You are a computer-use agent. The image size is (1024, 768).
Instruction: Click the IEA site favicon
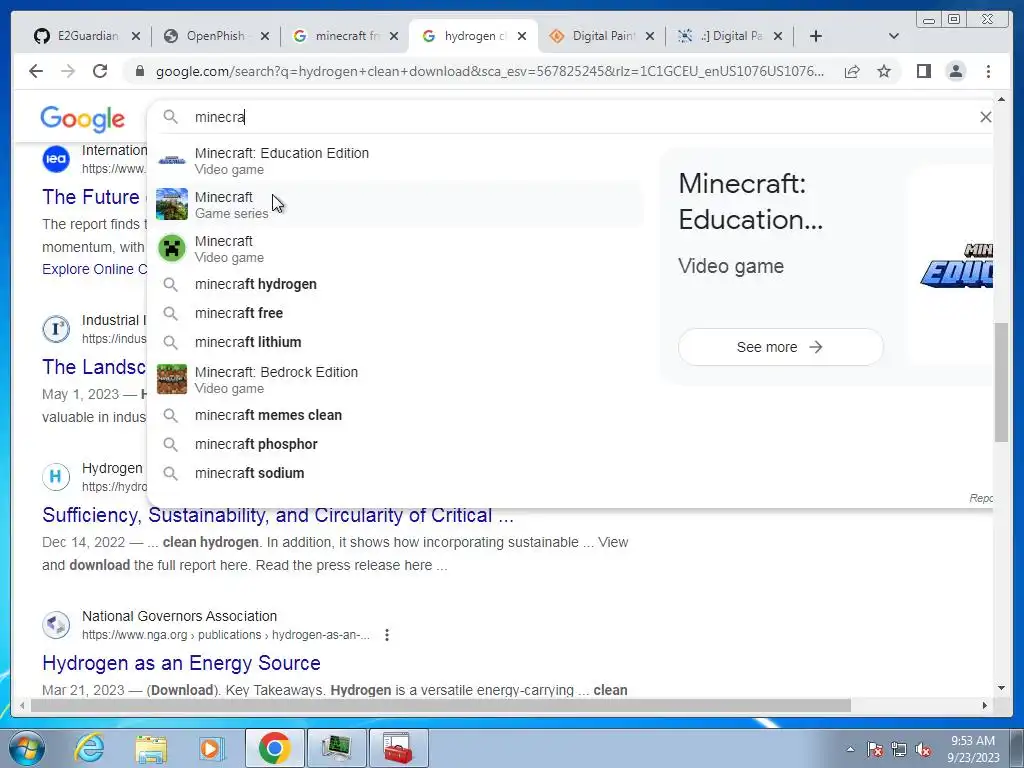(56, 159)
